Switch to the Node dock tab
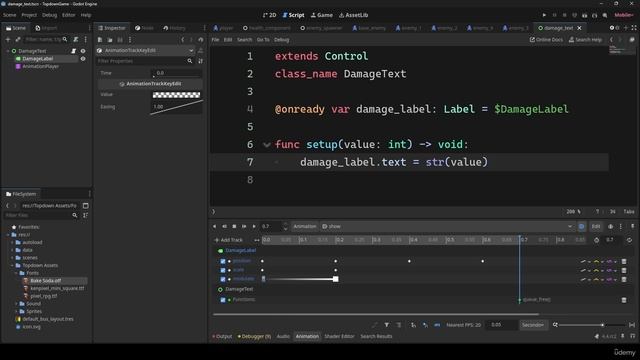 (x=144, y=28)
